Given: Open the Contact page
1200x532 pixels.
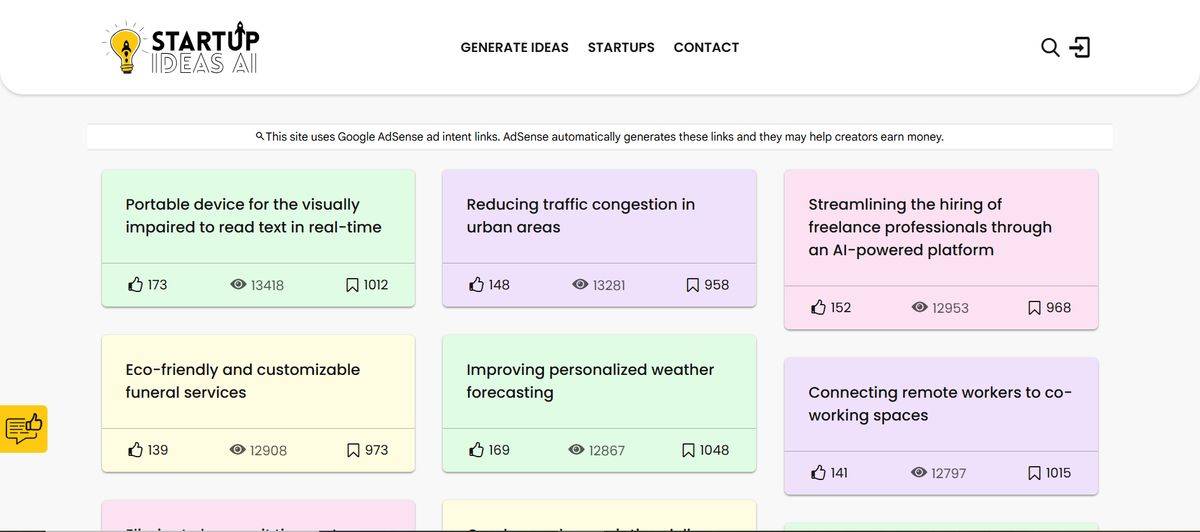Looking at the screenshot, I should point(706,47).
